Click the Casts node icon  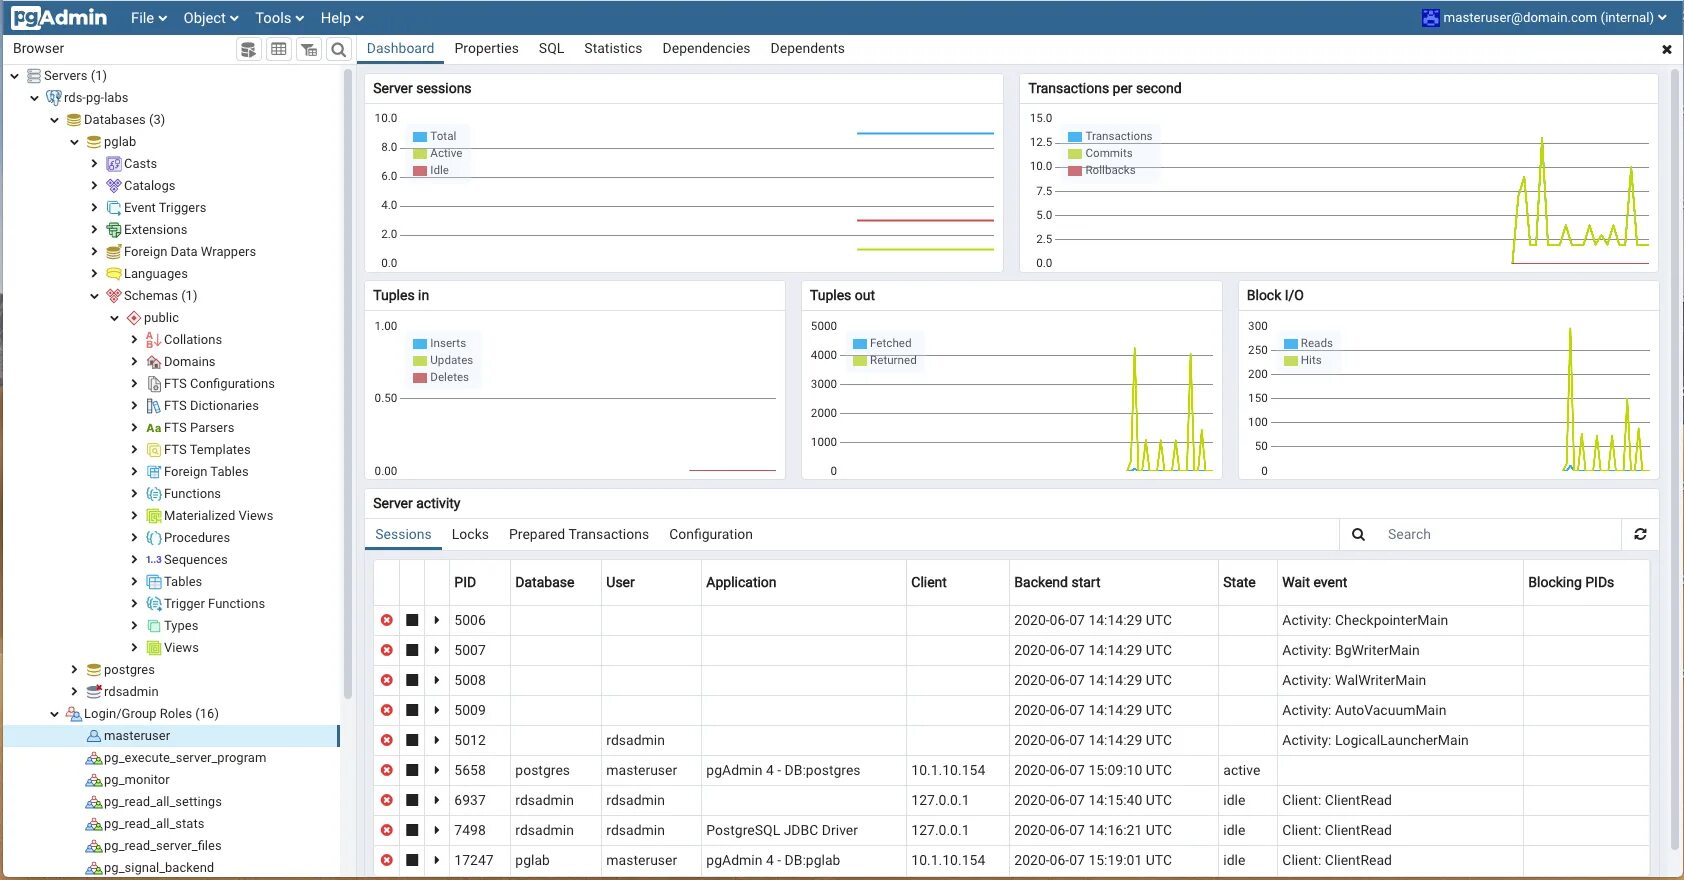click(x=114, y=164)
